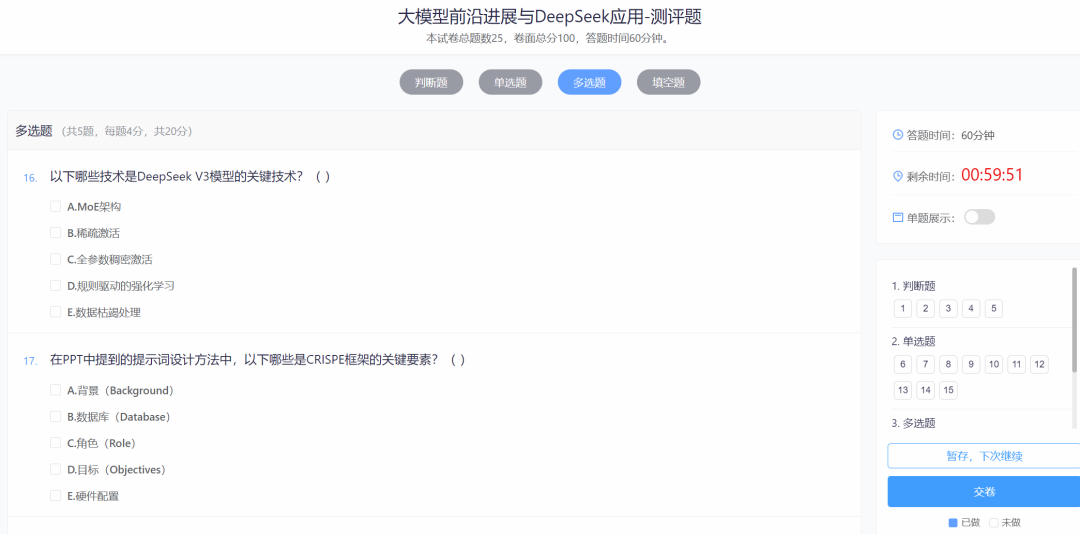
Task: Click the 暂存,下次继续 button
Action: [x=984, y=456]
